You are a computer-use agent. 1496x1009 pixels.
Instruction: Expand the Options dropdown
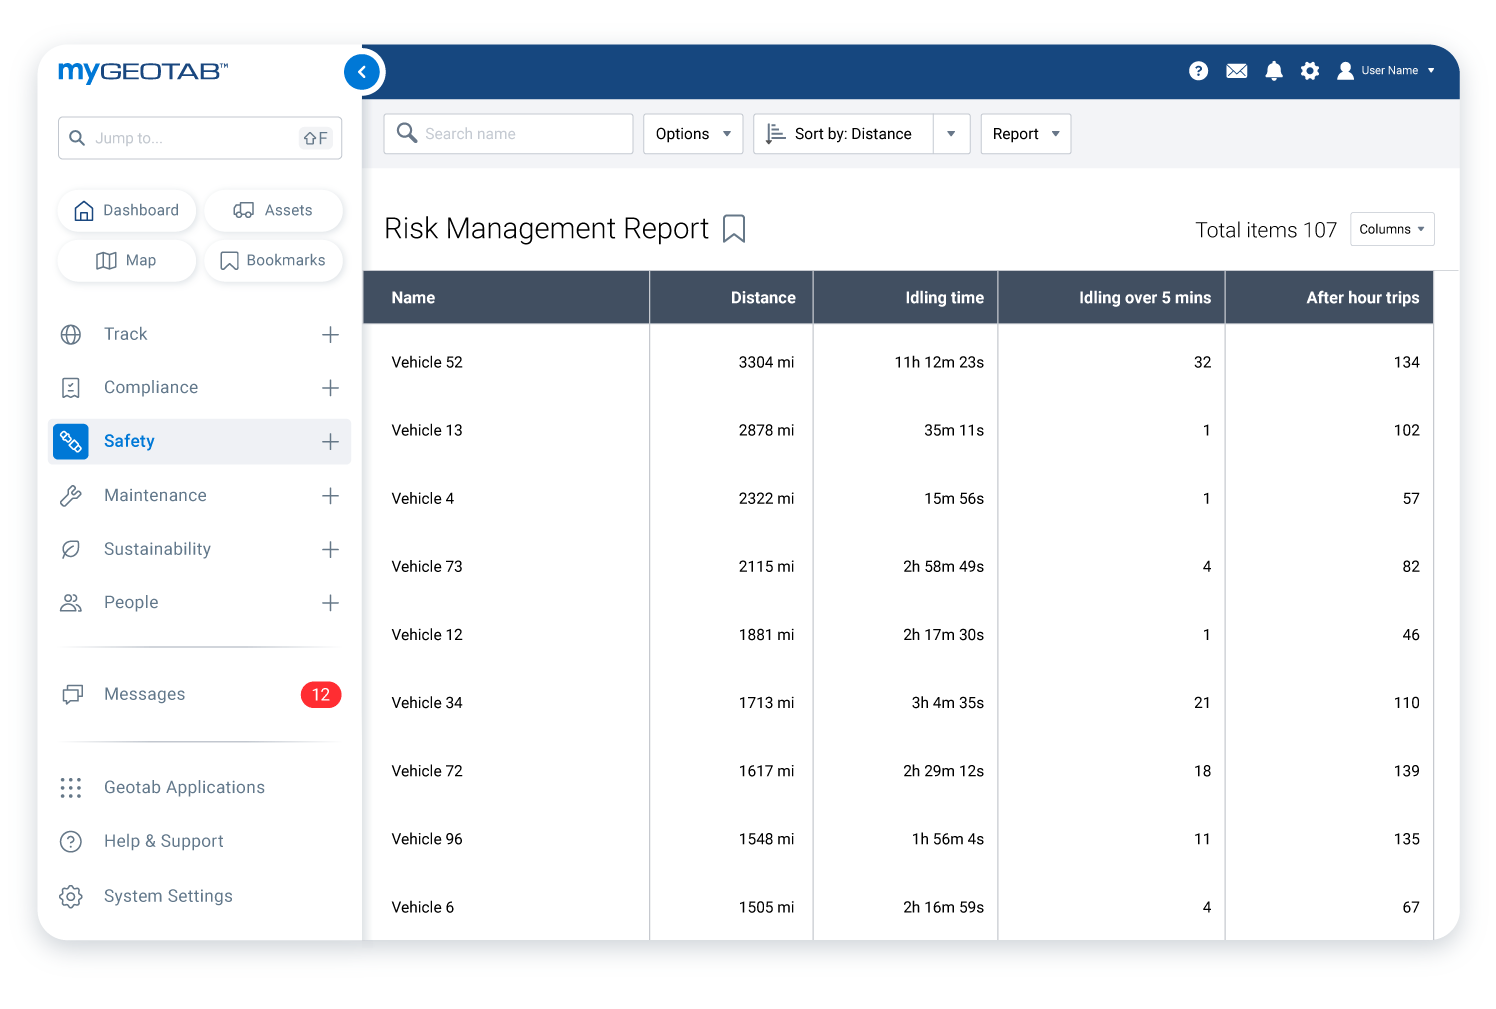[x=692, y=133]
